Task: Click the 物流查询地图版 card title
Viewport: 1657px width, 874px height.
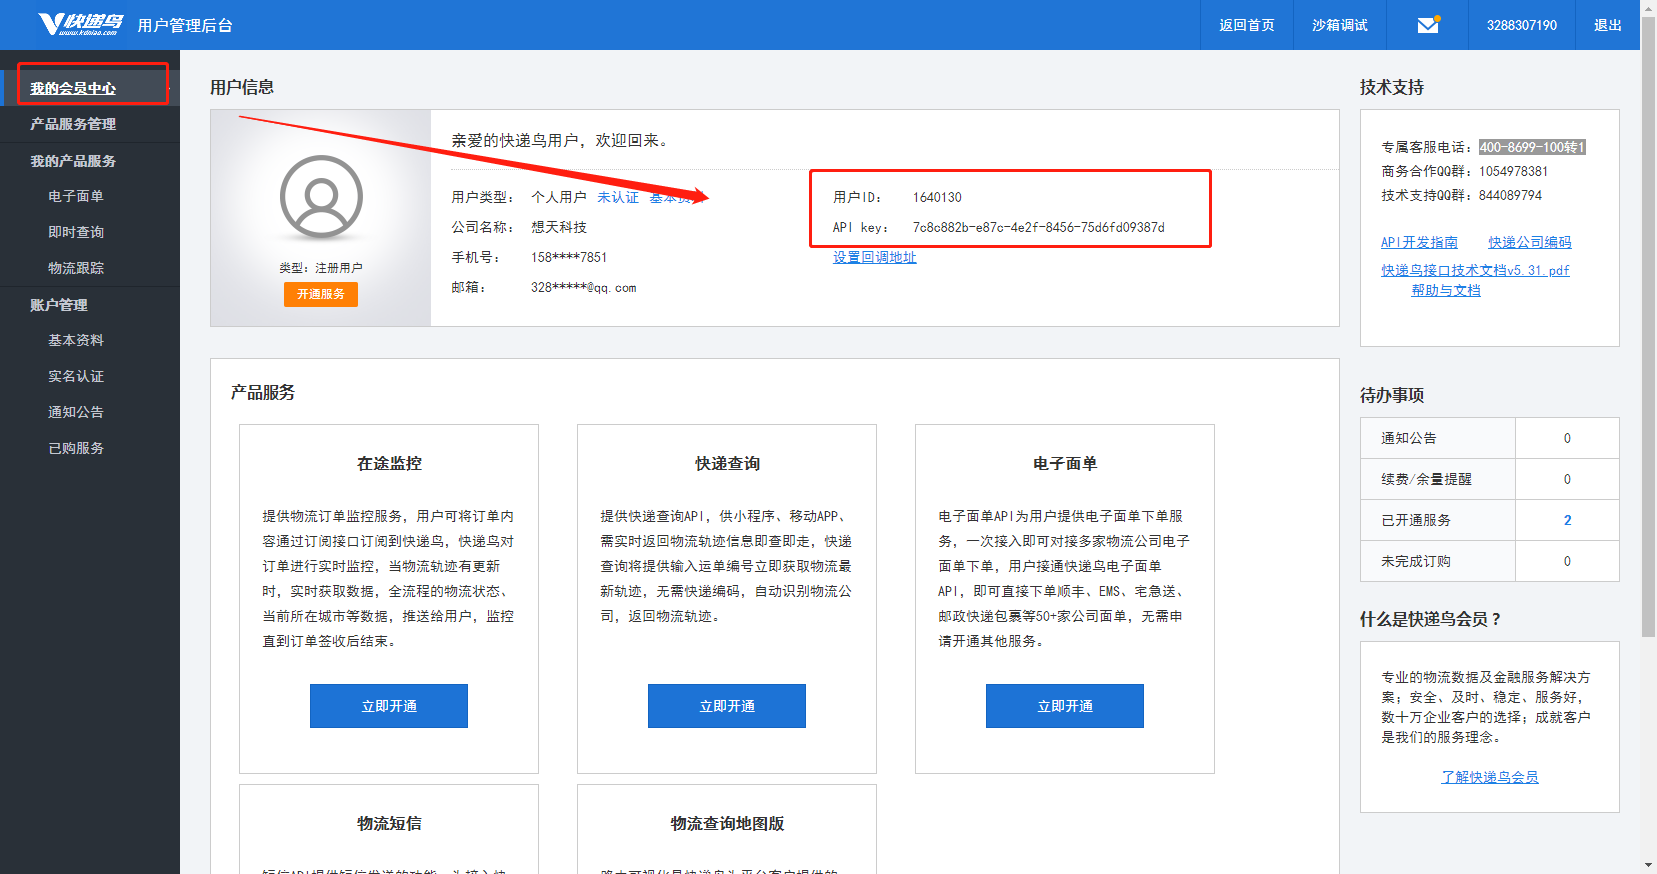Action: pyautogui.click(x=727, y=823)
